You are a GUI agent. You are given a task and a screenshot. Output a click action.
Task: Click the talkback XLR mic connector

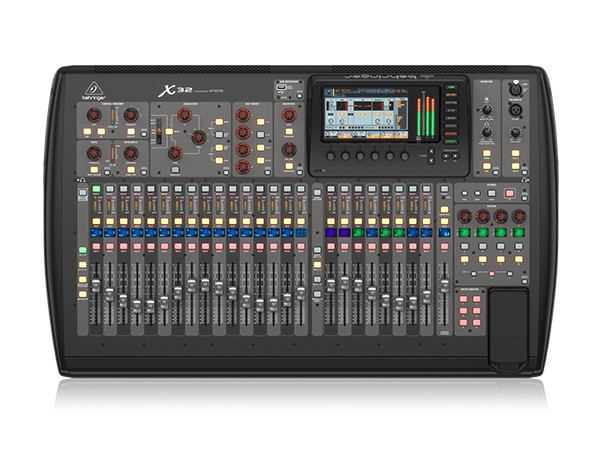tap(515, 110)
